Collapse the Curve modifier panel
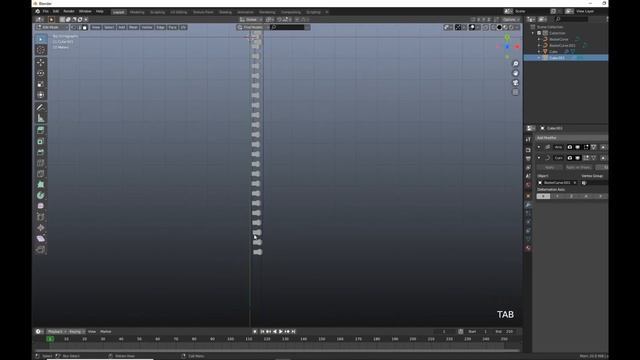 click(x=539, y=158)
